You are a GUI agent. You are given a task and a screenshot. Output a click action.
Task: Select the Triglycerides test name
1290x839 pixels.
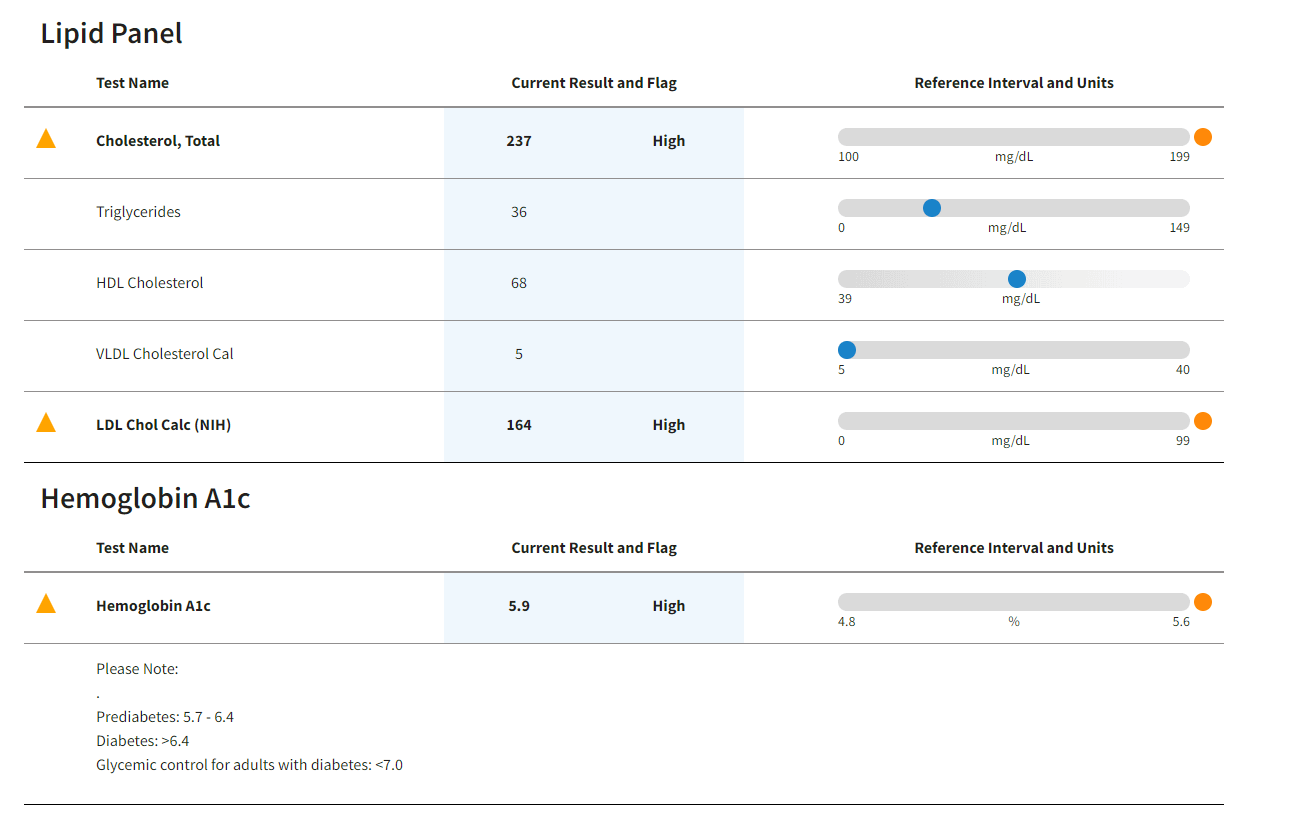pyautogui.click(x=139, y=212)
